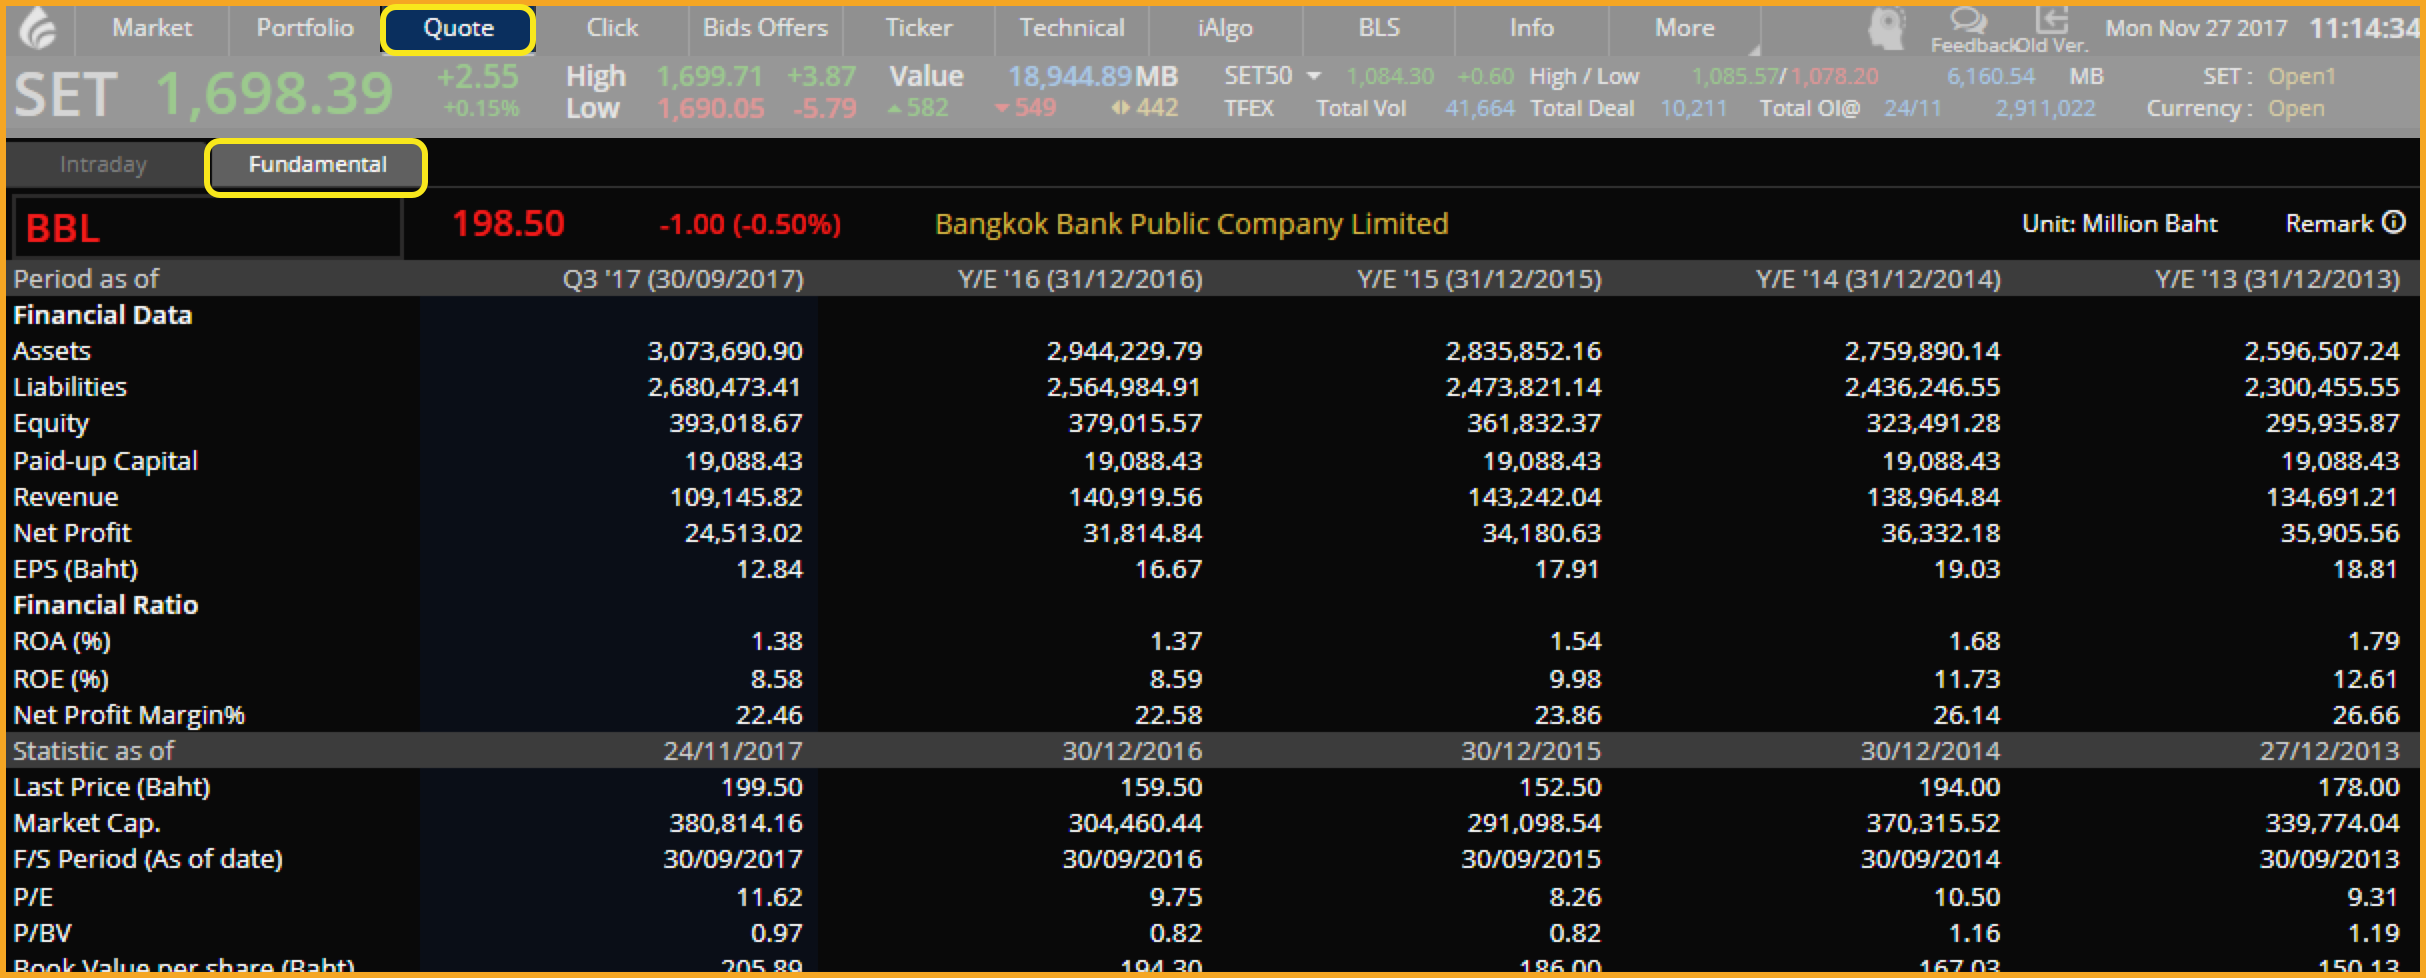The width and height of the screenshot is (2426, 978).
Task: Click the Q3 '17 (30/09/2017) column header
Action: [x=683, y=278]
